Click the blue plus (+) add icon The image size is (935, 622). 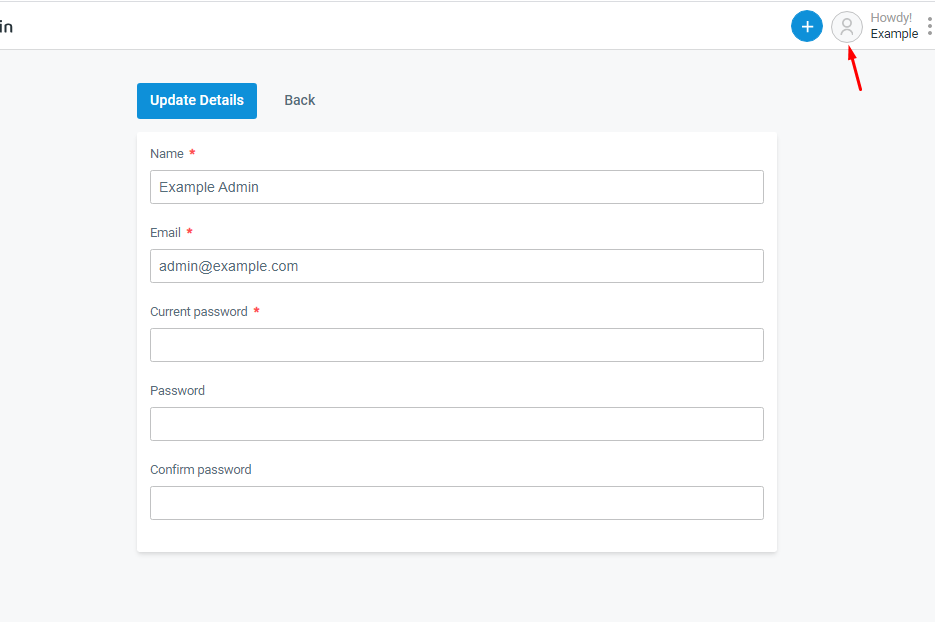(806, 26)
